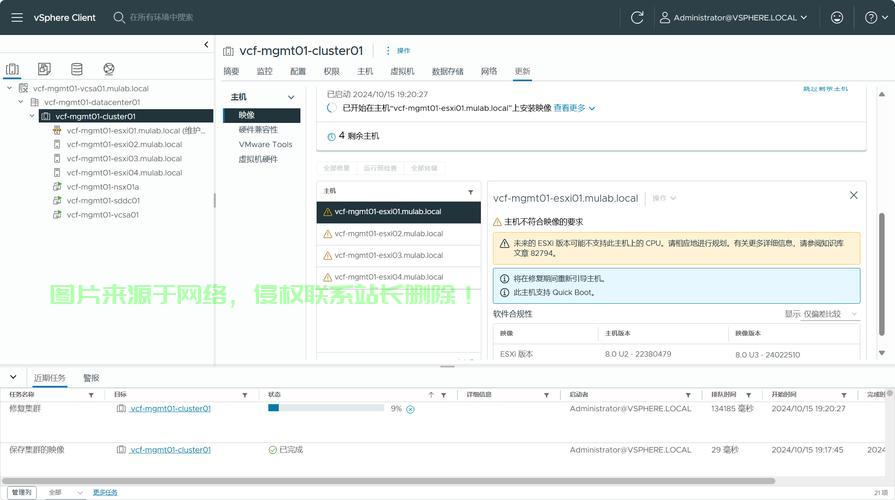Select host vcf-mgmt01-esxi02.mulab.local in inventory tree
Viewport: 895px width, 500px height.
pos(124,144)
